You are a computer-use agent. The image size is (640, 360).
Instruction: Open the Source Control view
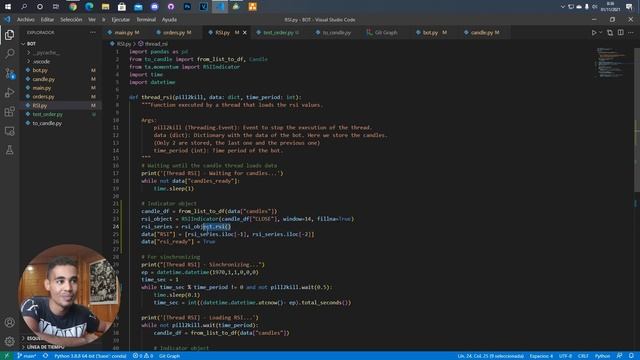click(9, 73)
